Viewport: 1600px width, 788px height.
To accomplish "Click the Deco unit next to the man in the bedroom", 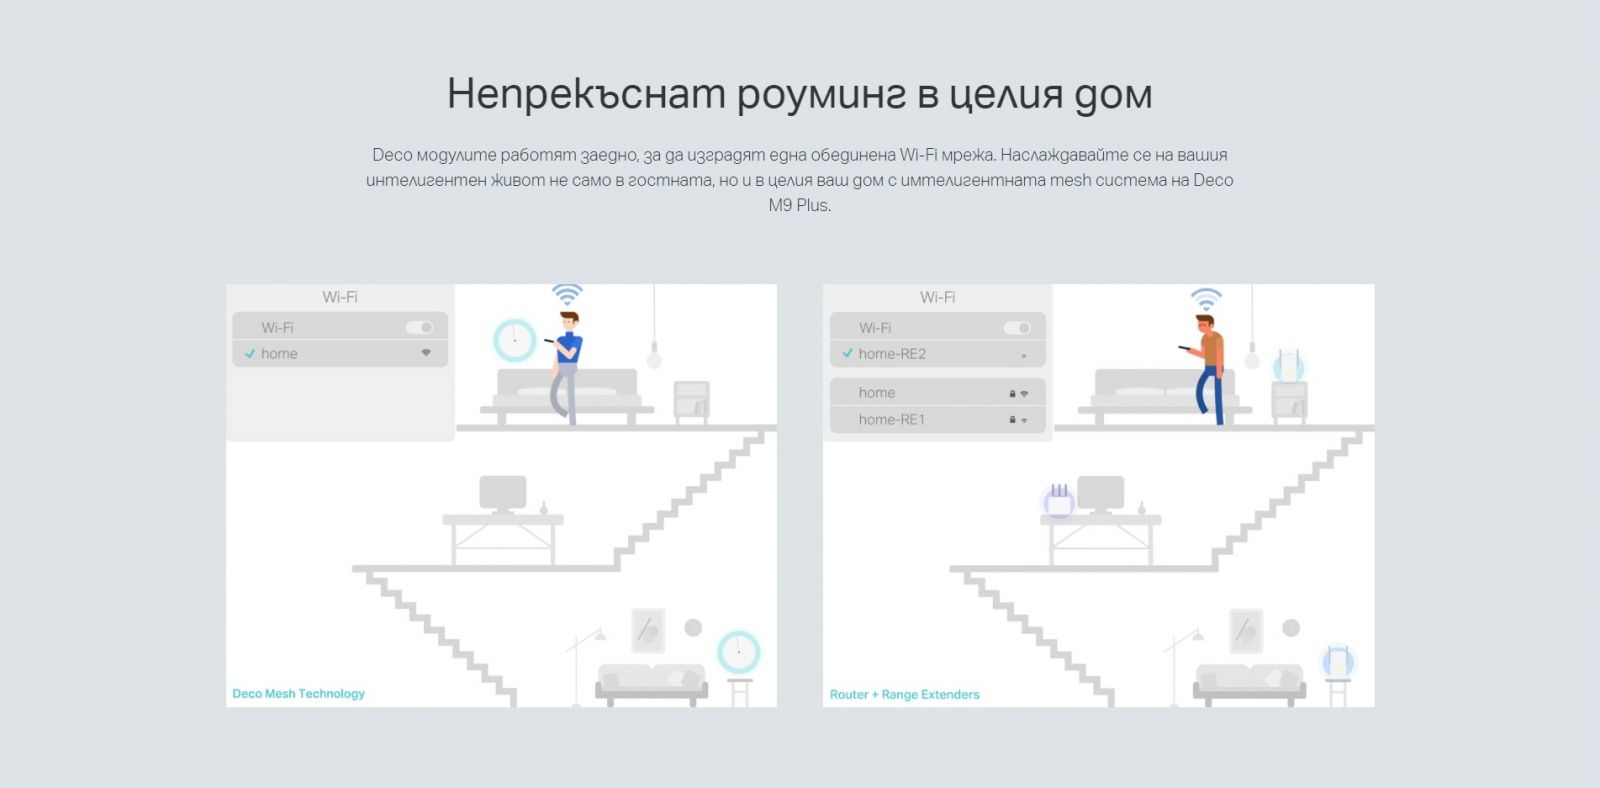I will tap(515, 340).
